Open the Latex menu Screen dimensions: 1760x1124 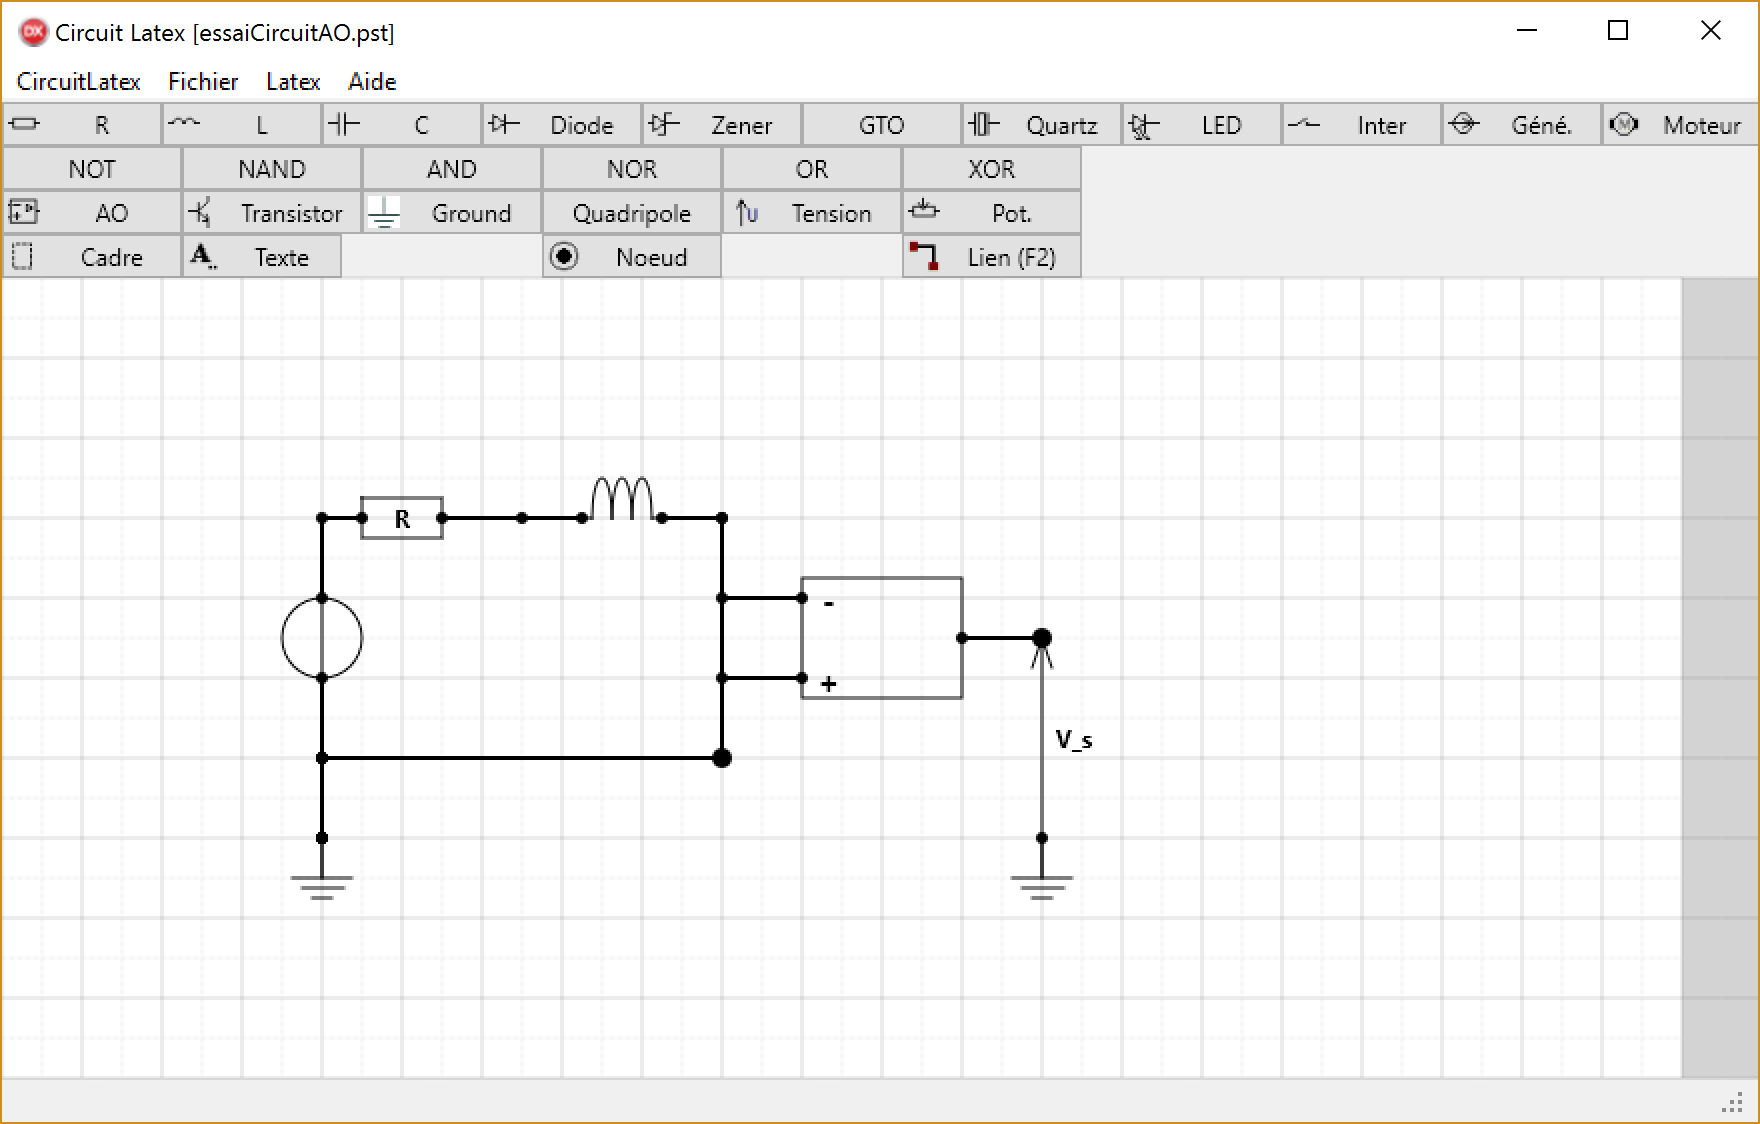pos(293,82)
